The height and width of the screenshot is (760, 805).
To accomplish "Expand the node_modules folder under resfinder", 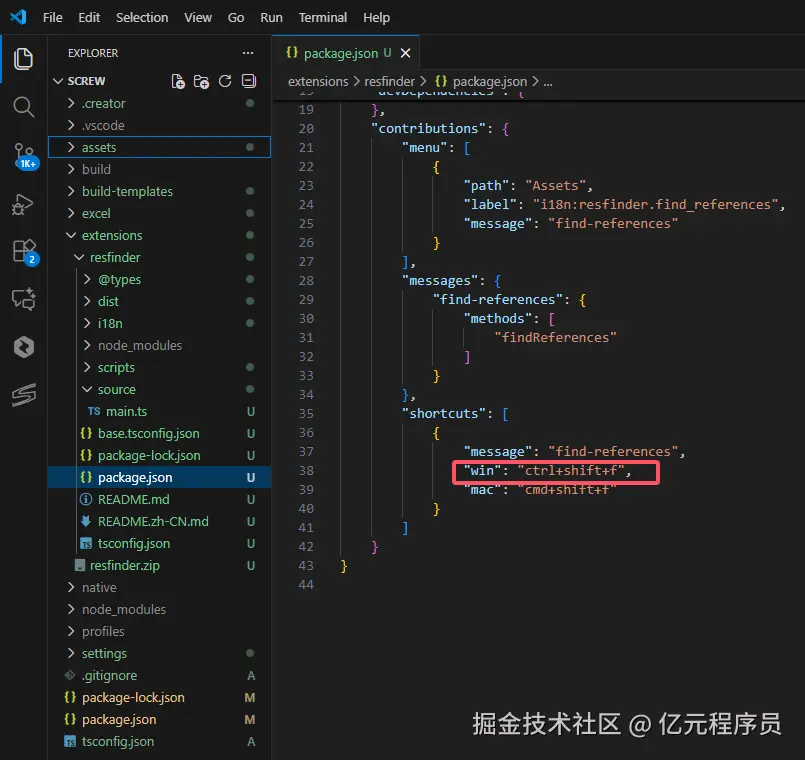I will (139, 345).
